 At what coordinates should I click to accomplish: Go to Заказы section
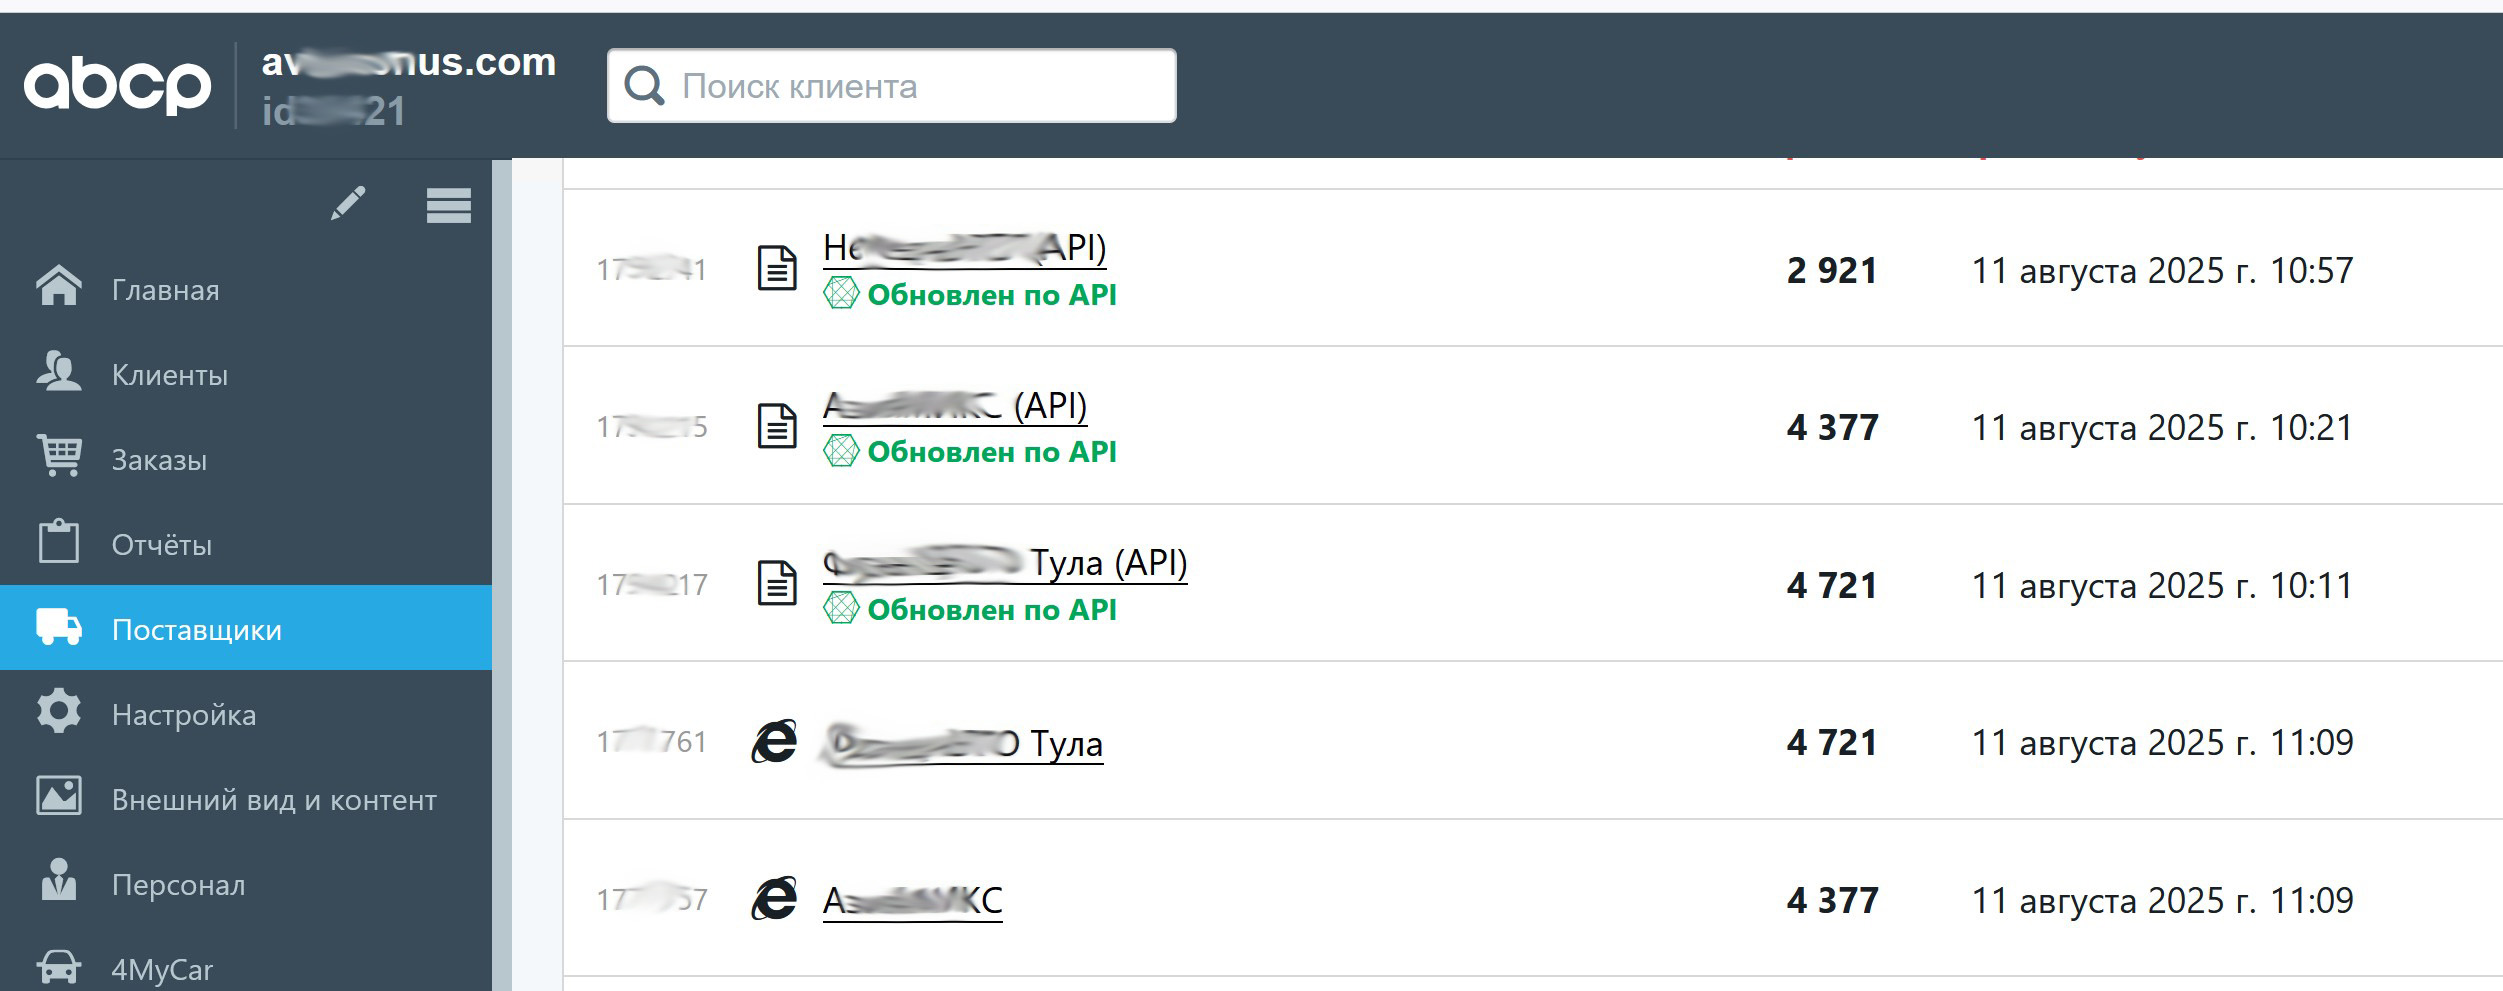(x=159, y=460)
